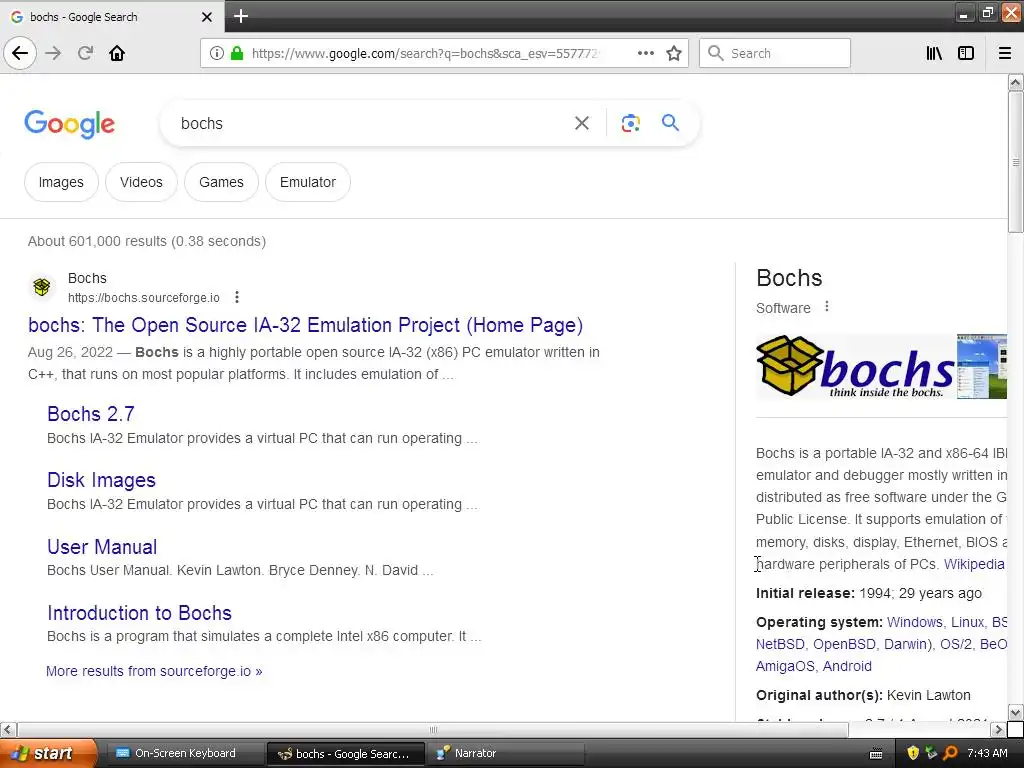1024x768 pixels.
Task: Click the Google logo
Action: click(69, 123)
